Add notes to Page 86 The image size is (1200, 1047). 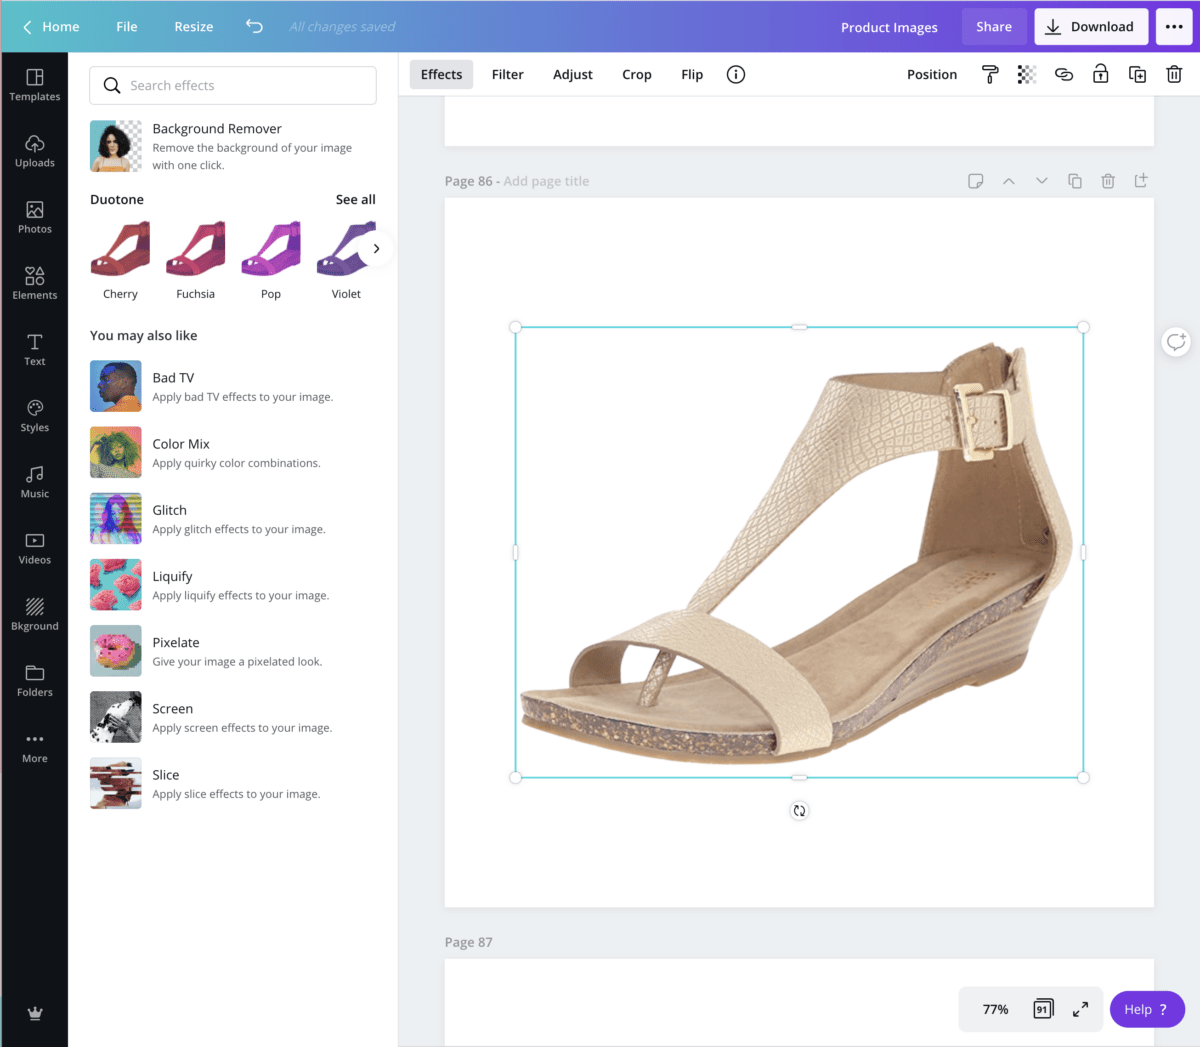[975, 181]
